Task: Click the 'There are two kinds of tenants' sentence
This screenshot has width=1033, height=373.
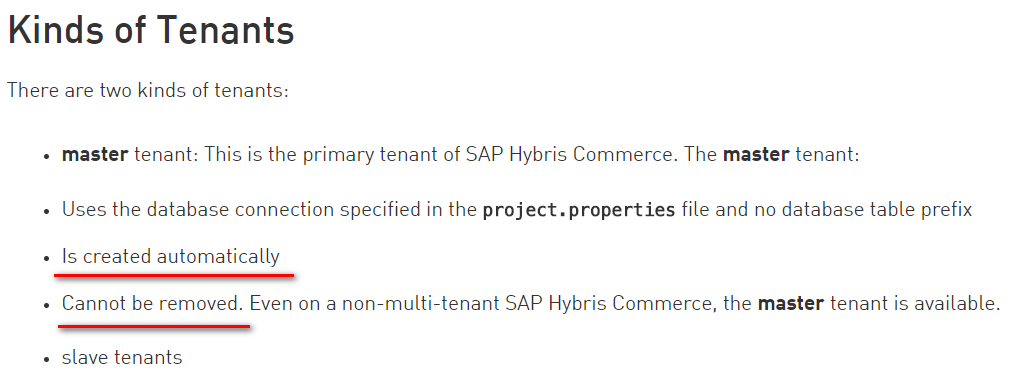Action: 148,90
